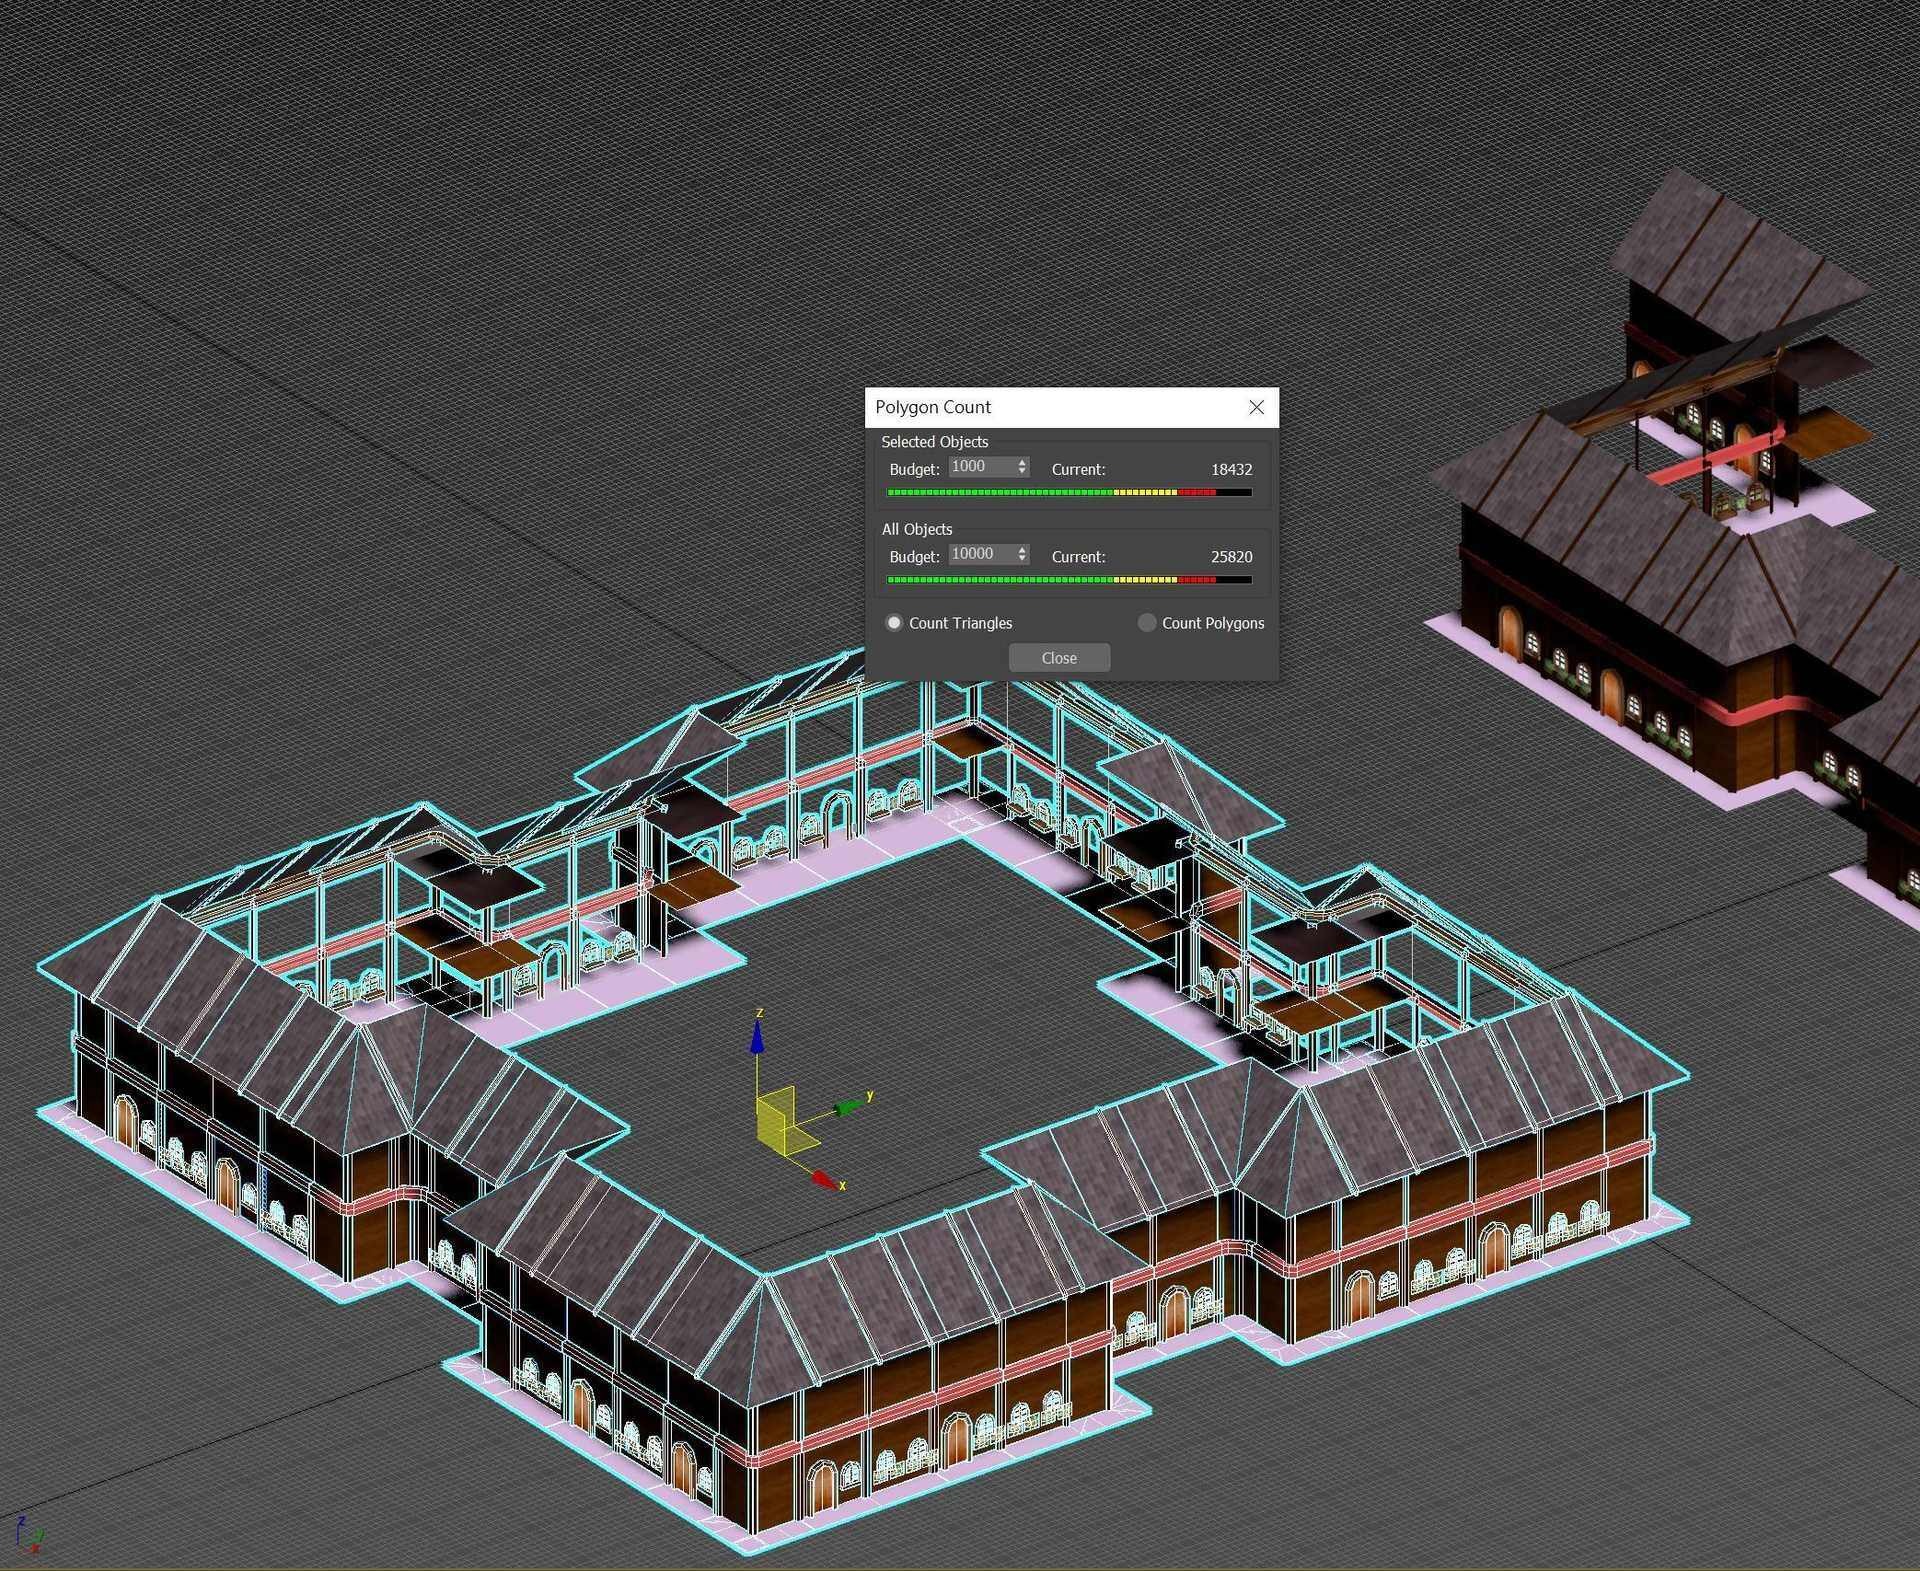The image size is (1920, 1571).
Task: Click the X icon on the Polygon Count dialog
Action: click(1256, 408)
